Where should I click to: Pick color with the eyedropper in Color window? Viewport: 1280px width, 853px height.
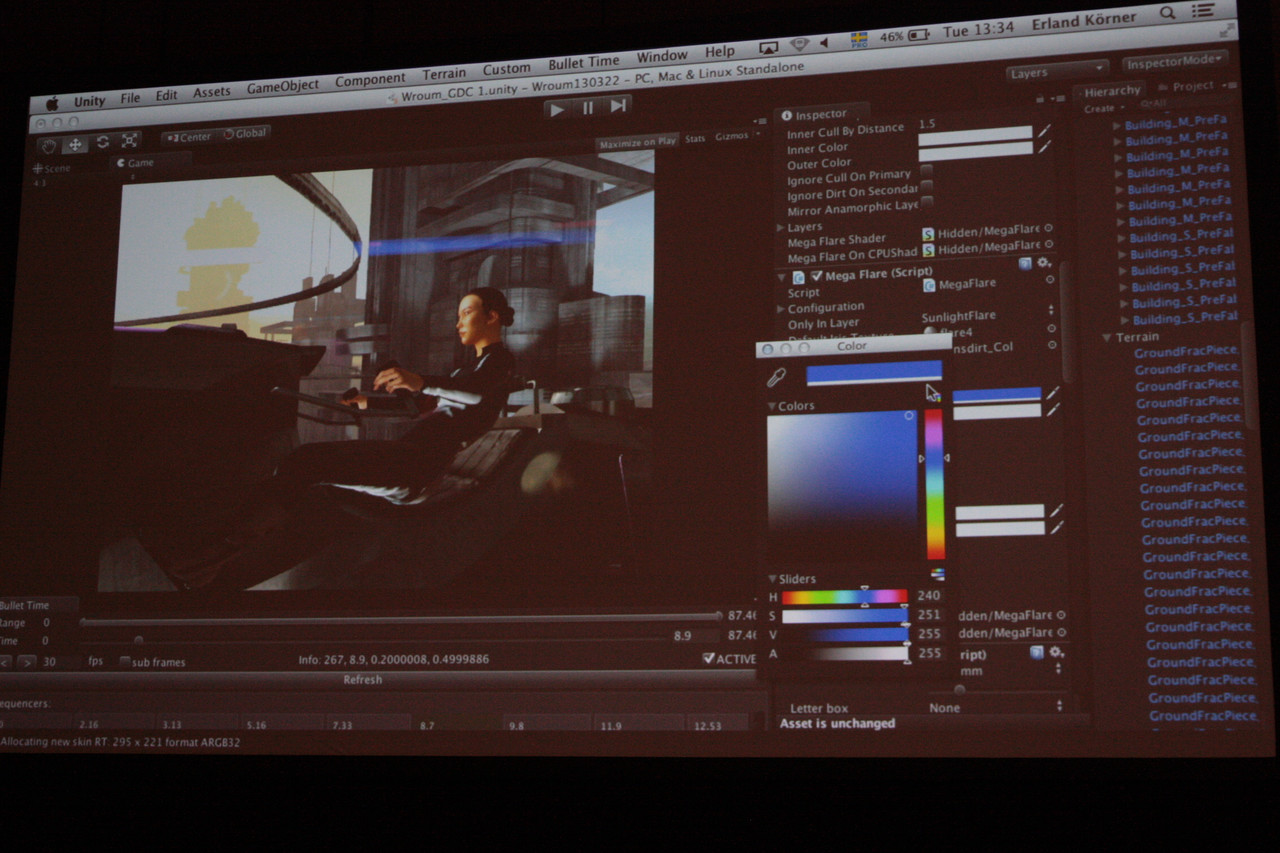pos(776,377)
